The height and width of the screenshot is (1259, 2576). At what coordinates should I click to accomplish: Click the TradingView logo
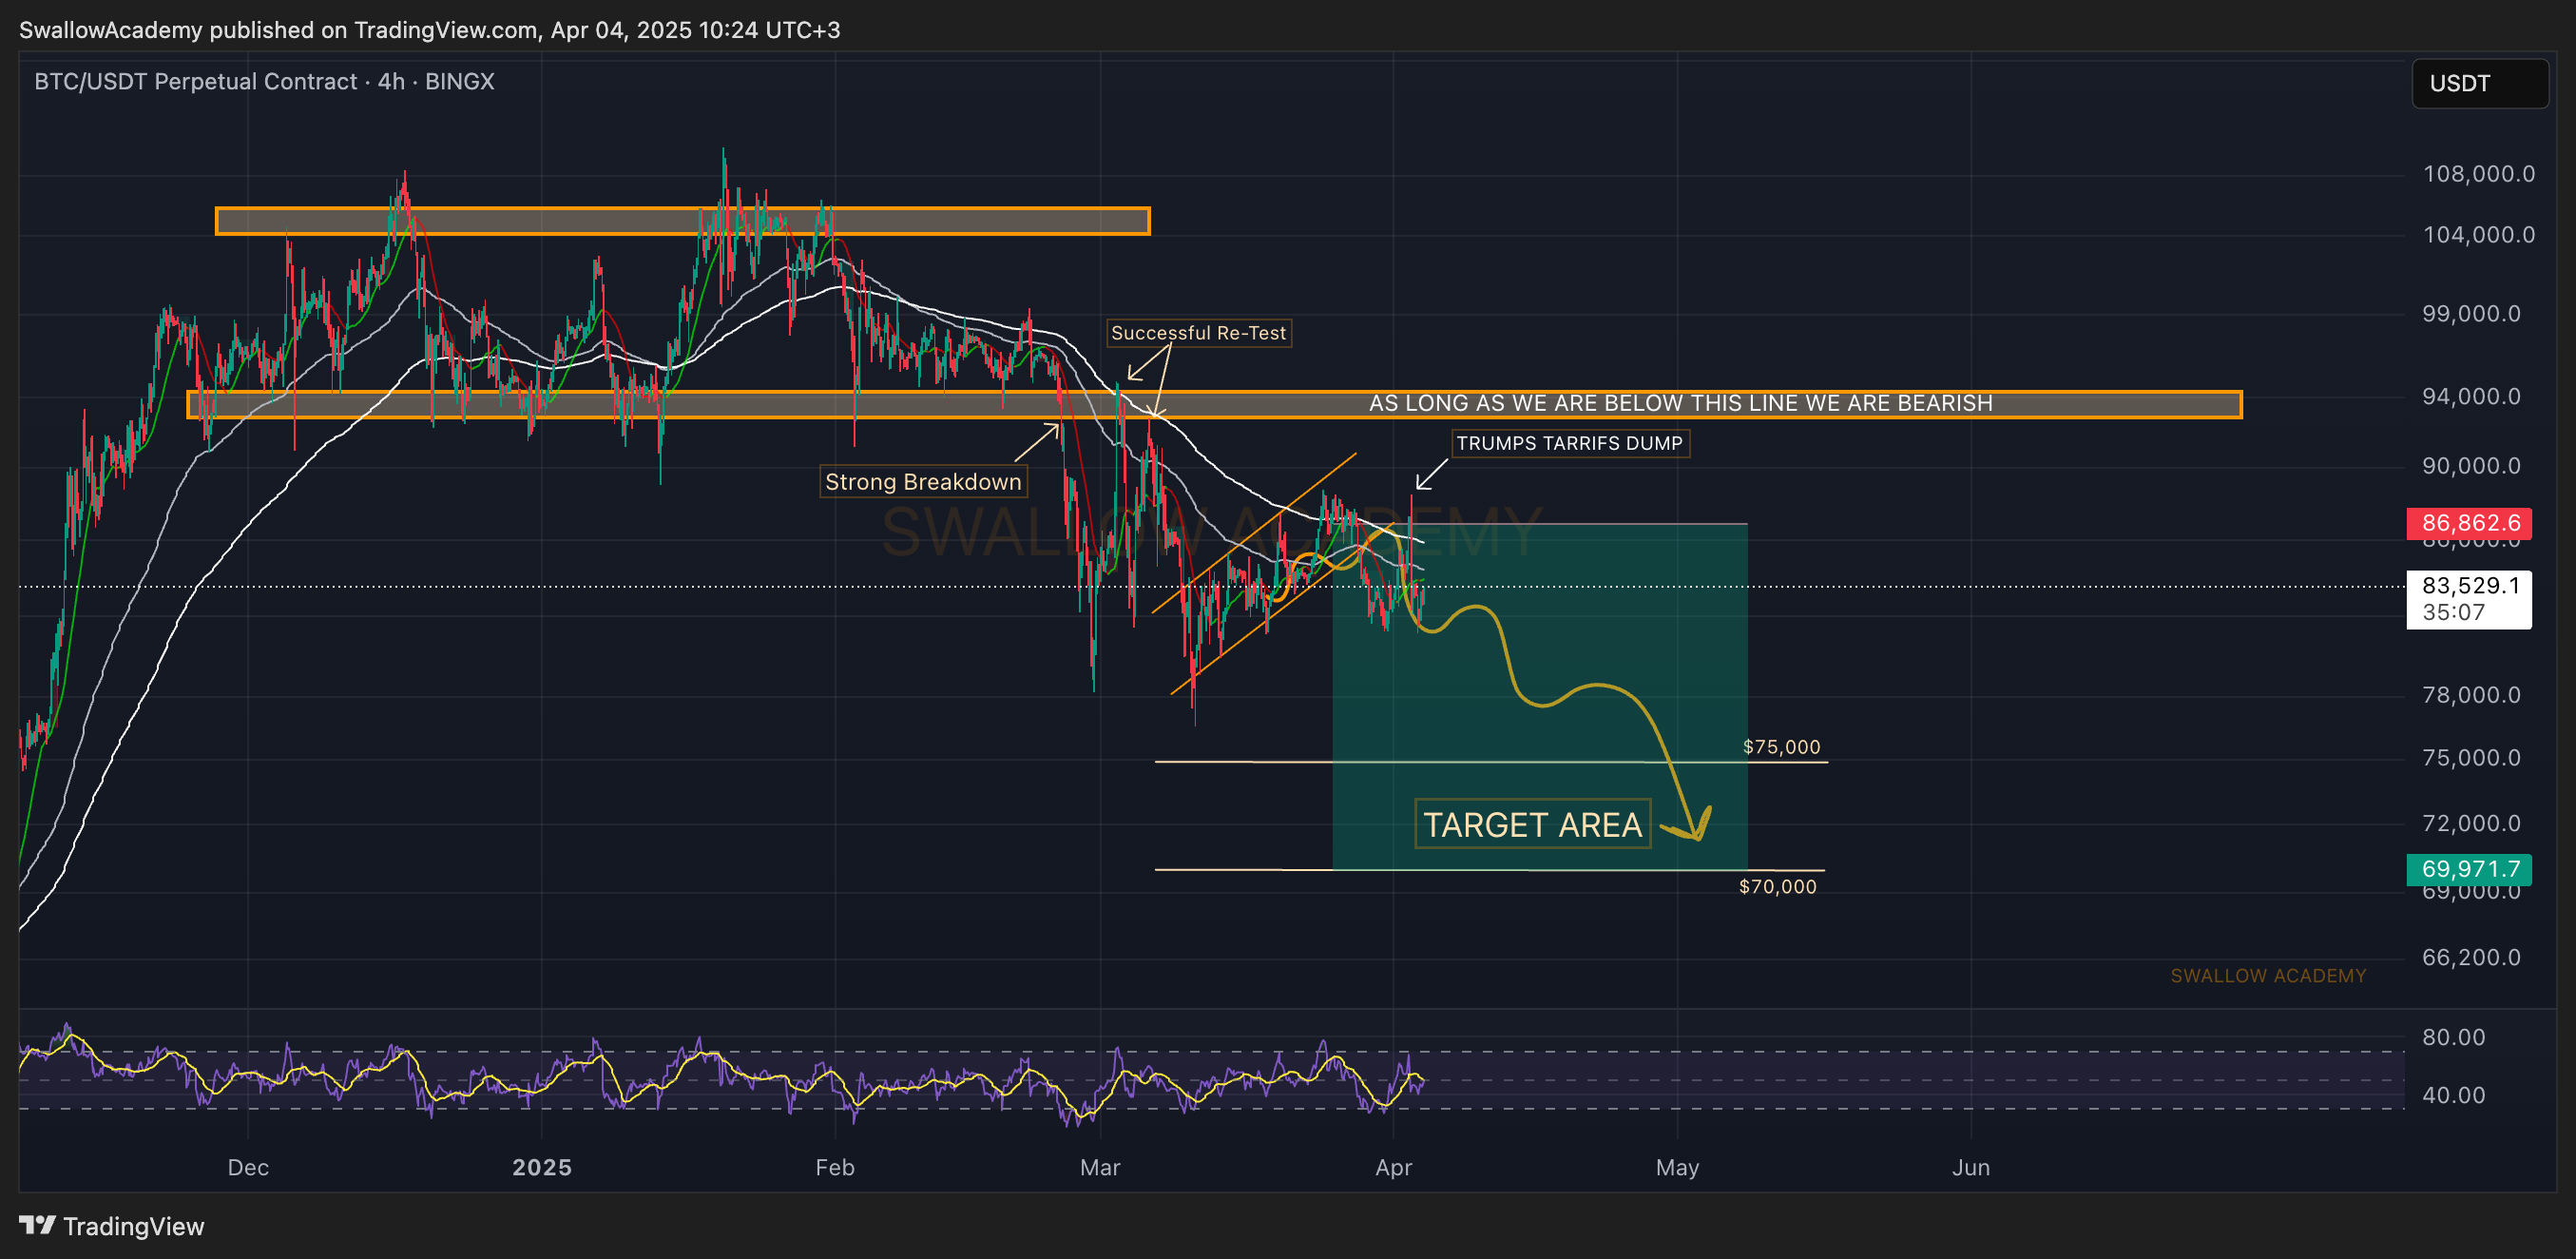(x=112, y=1226)
